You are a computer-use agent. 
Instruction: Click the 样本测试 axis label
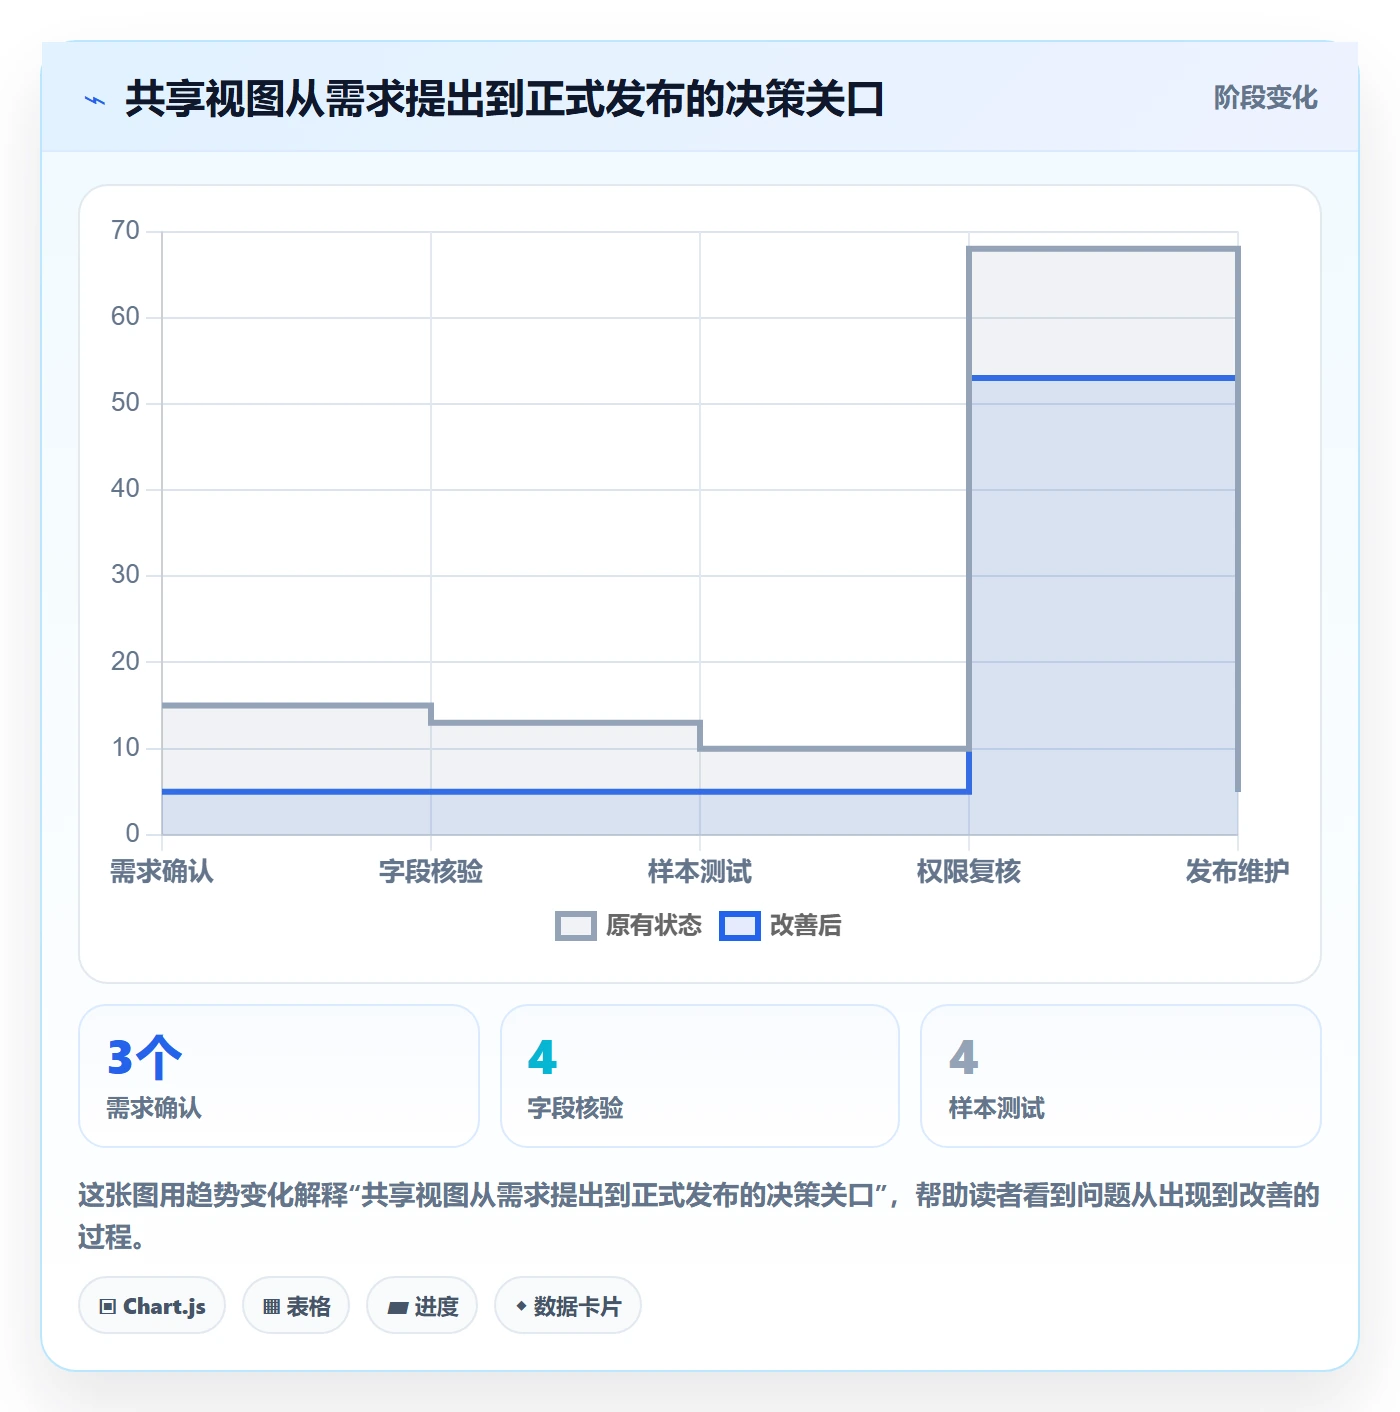(x=700, y=872)
